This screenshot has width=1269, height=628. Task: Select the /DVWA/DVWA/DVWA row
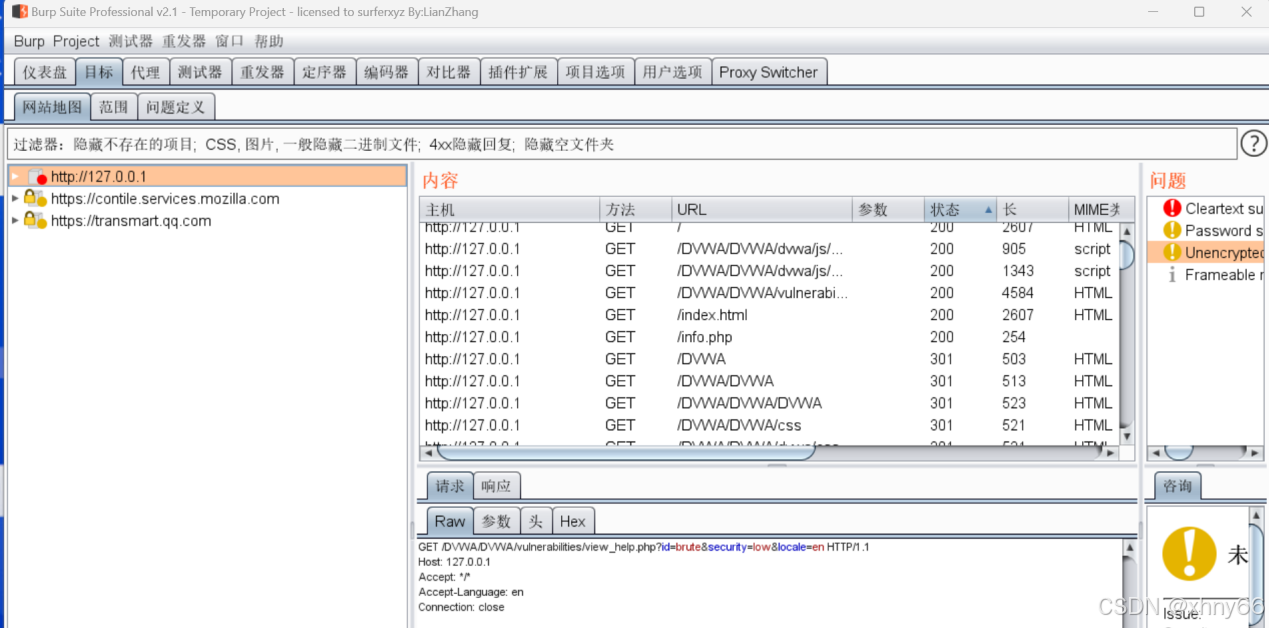769,403
